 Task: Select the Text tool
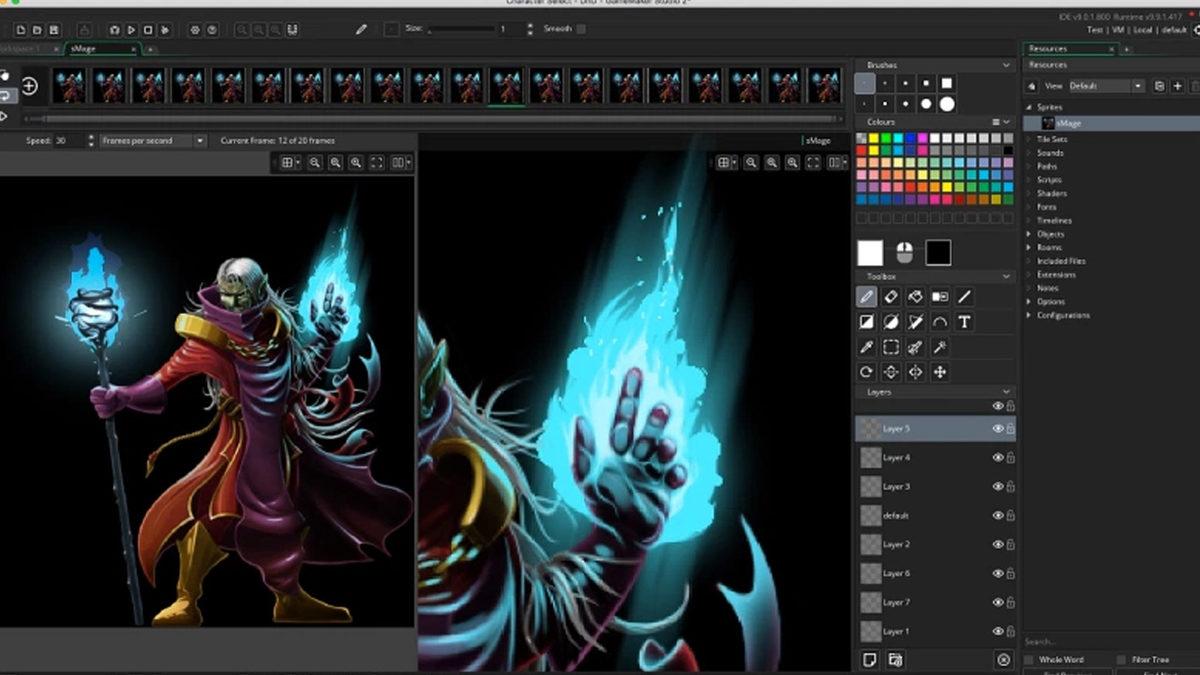pos(964,322)
